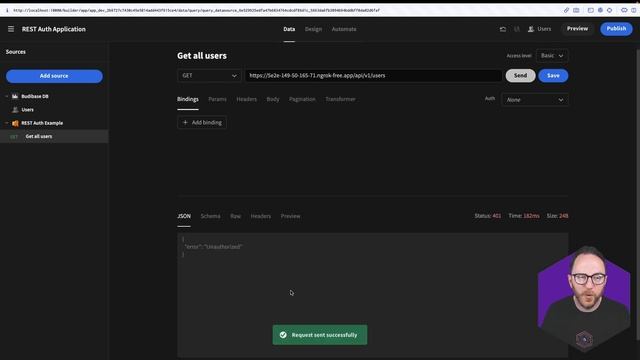The width and height of the screenshot is (640, 360).
Task: Select the response Headers tab
Action: 261,216
